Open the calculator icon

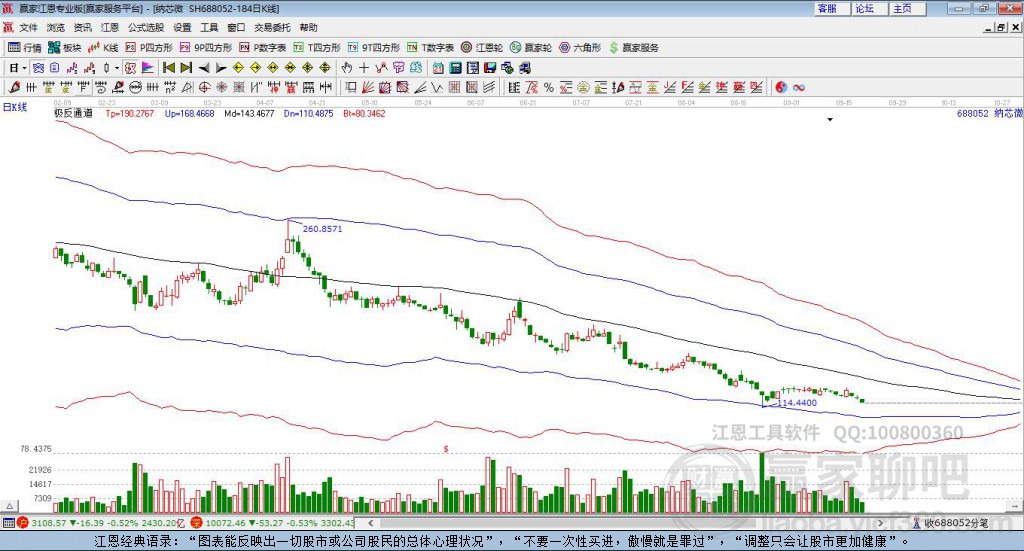pos(456,68)
